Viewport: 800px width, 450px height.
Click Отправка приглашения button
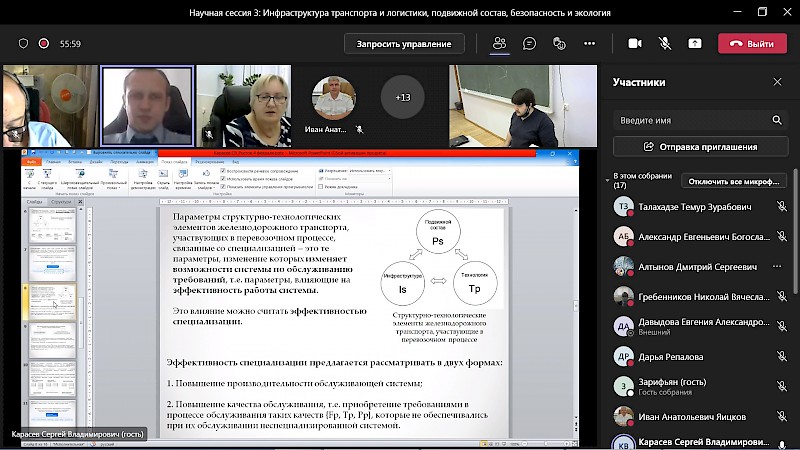pos(700,147)
